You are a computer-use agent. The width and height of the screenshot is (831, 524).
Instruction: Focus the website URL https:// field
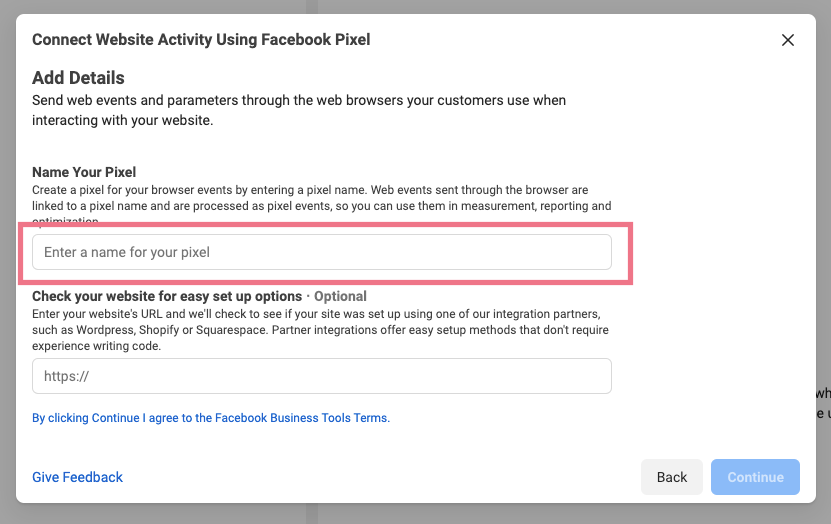321,377
